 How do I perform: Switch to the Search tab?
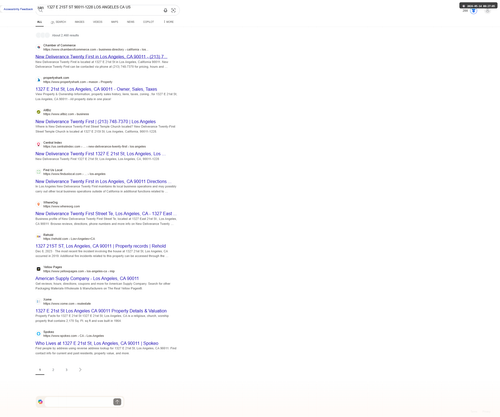tap(59, 22)
